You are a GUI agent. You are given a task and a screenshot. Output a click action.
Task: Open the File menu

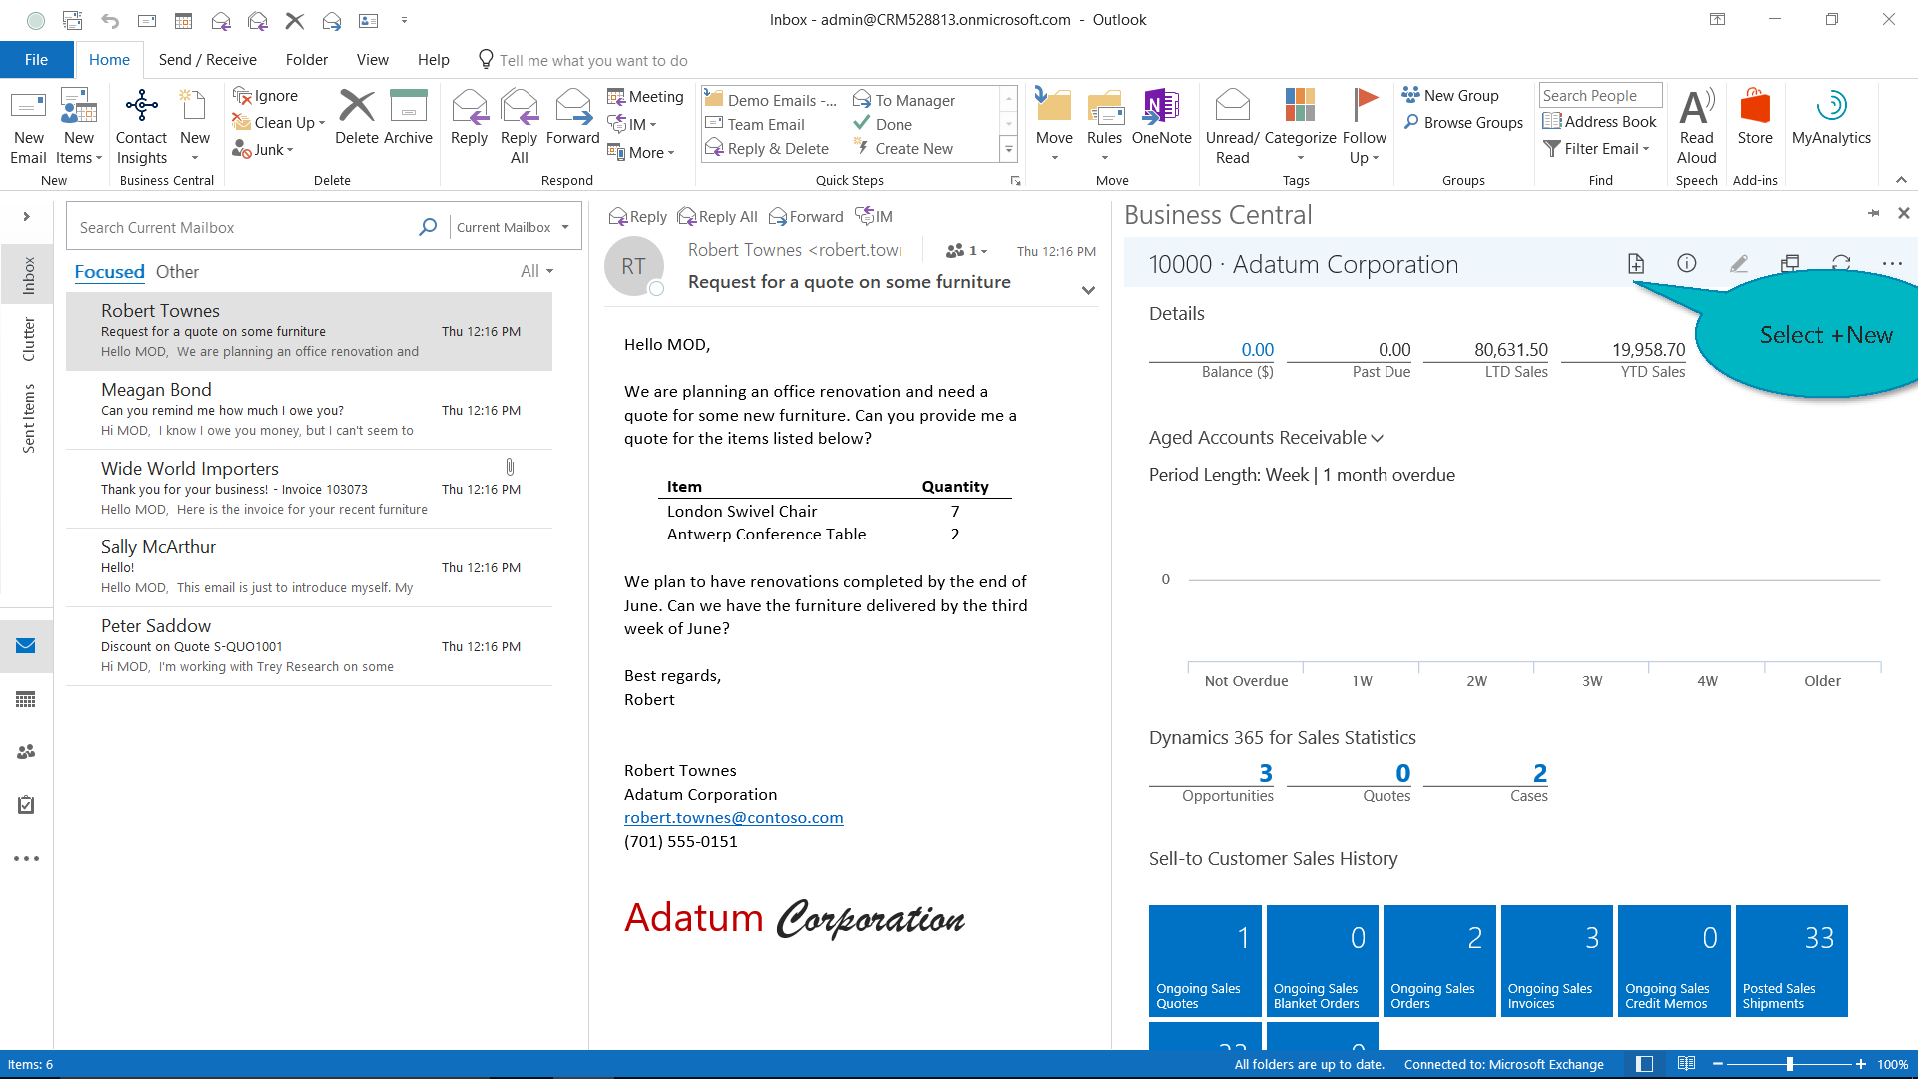tap(36, 60)
